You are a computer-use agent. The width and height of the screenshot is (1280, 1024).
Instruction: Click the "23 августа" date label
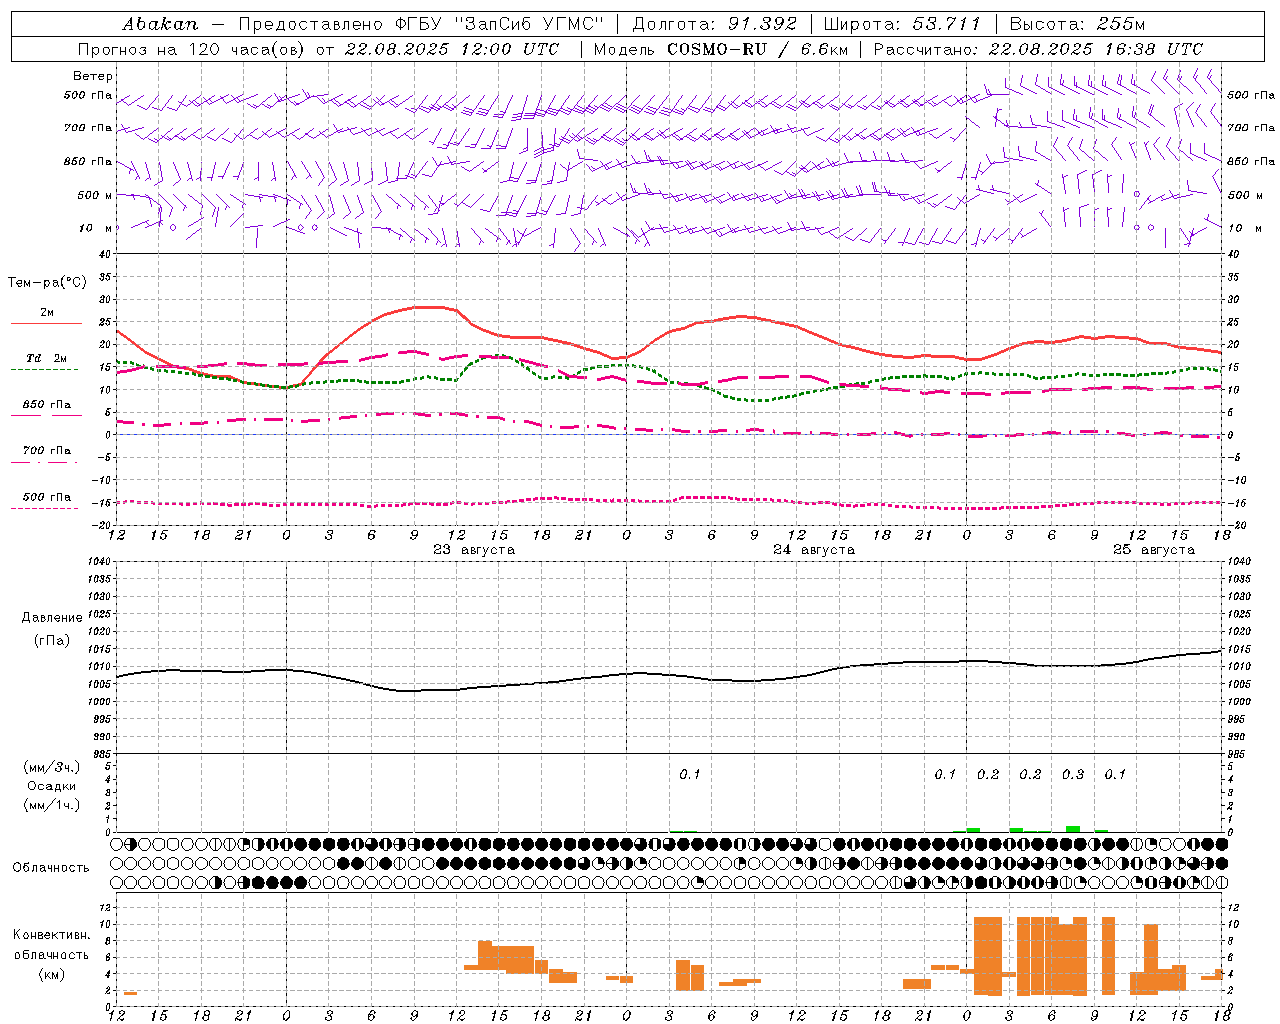(473, 550)
